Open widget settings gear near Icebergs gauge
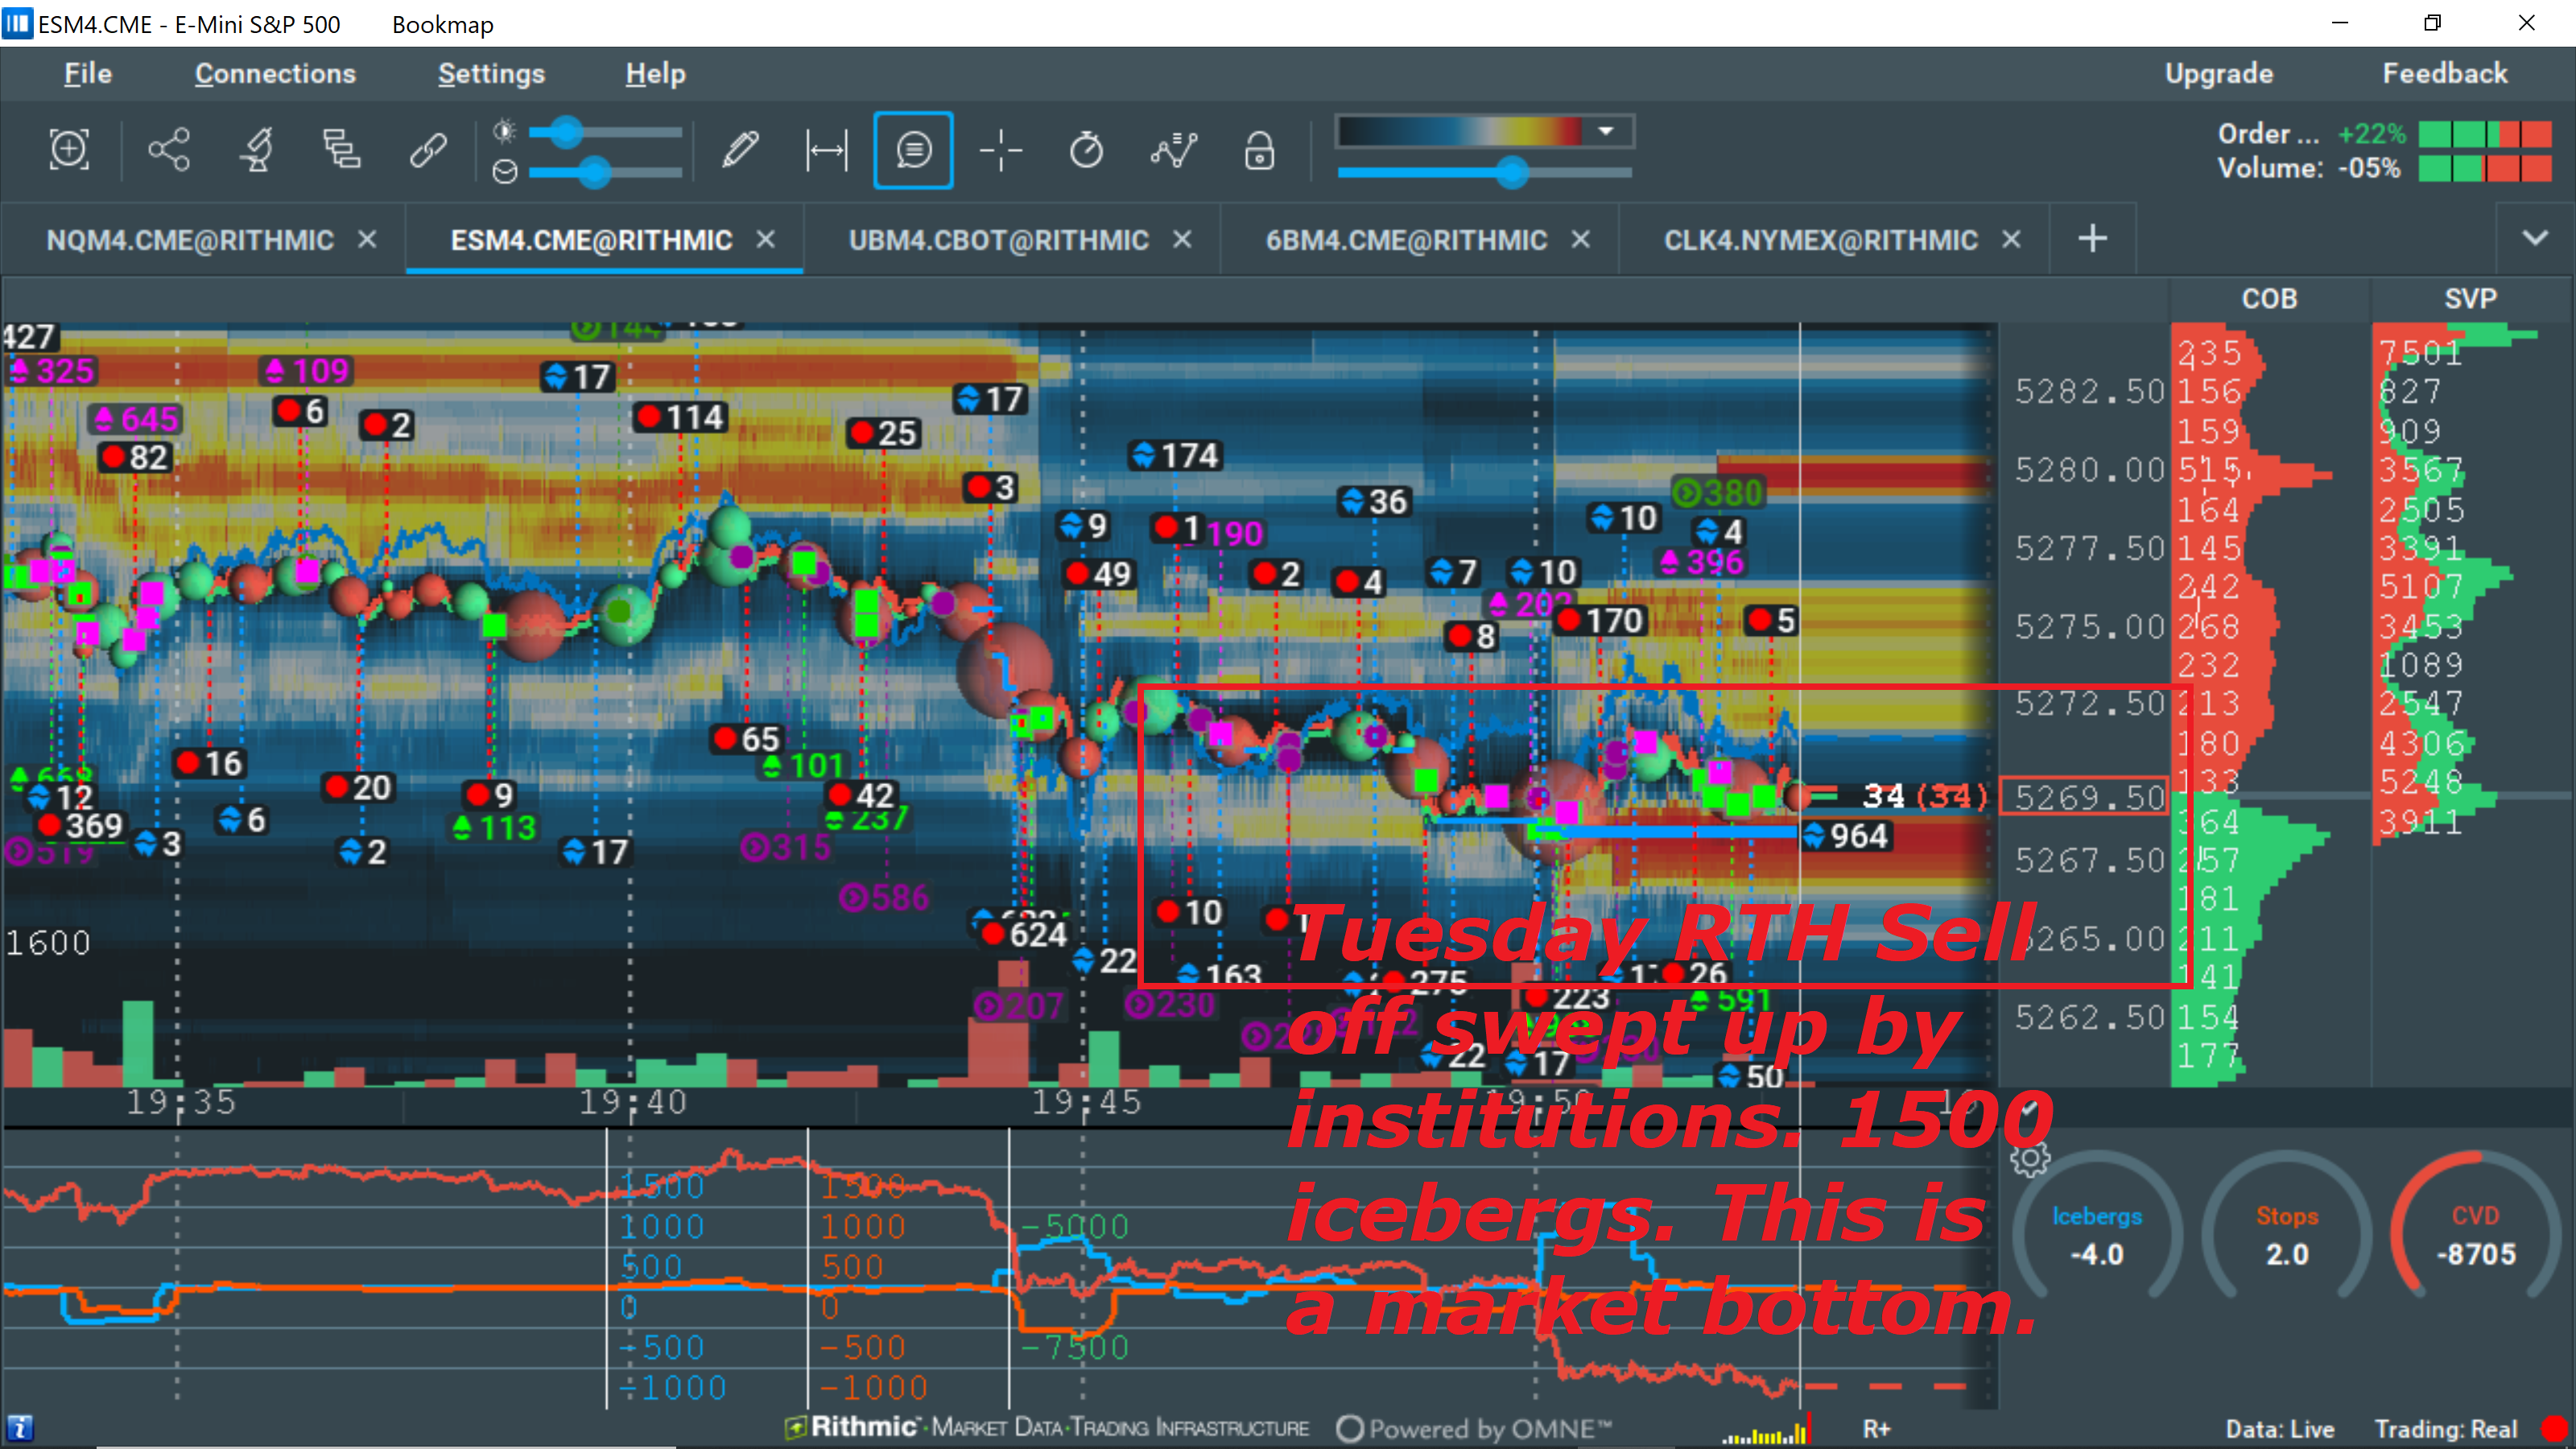The height and width of the screenshot is (1449, 2576). point(2030,1160)
